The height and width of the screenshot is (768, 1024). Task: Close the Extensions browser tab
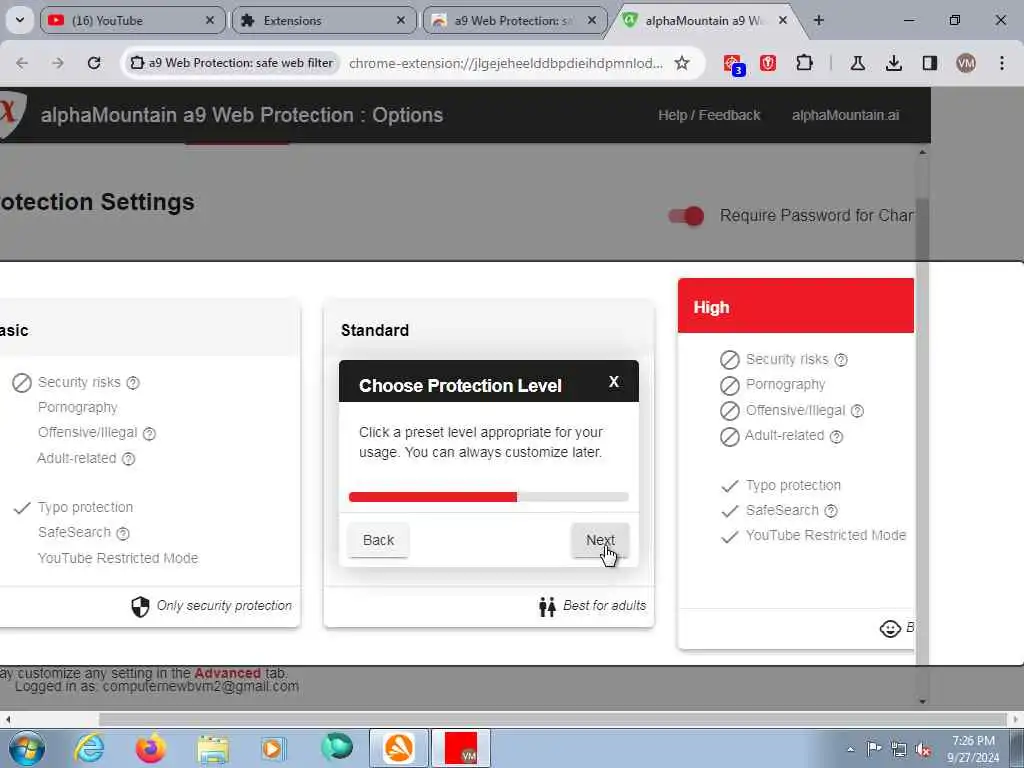pyautogui.click(x=401, y=21)
